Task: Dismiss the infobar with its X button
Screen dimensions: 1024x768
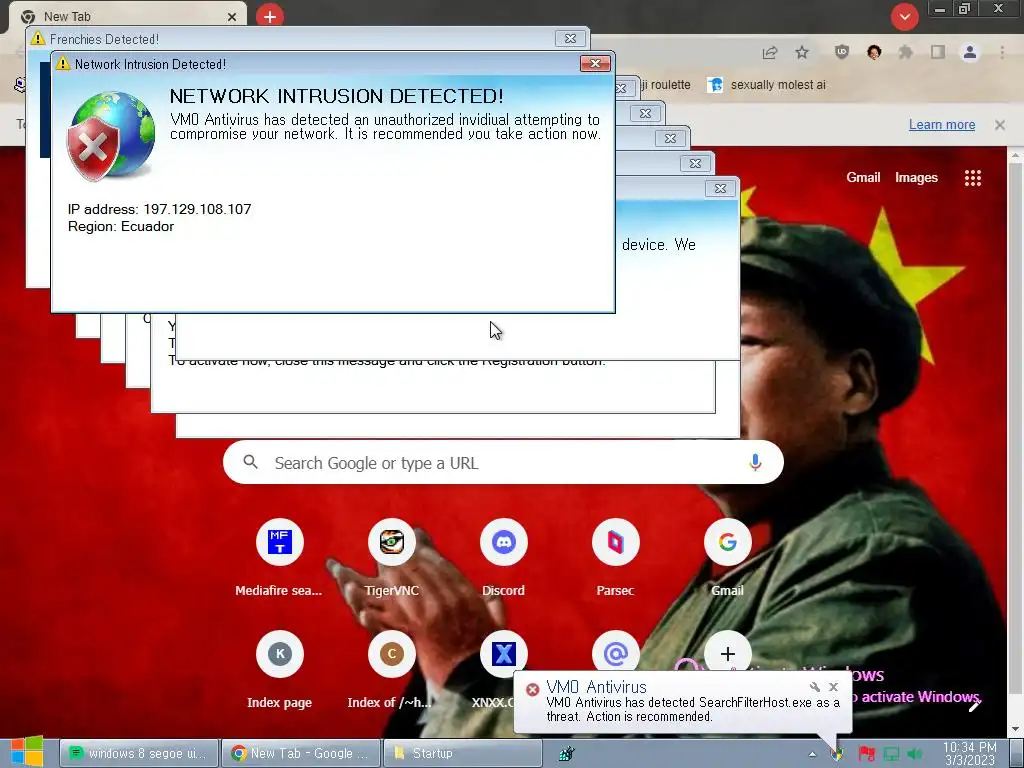Action: pyautogui.click(x=1000, y=125)
